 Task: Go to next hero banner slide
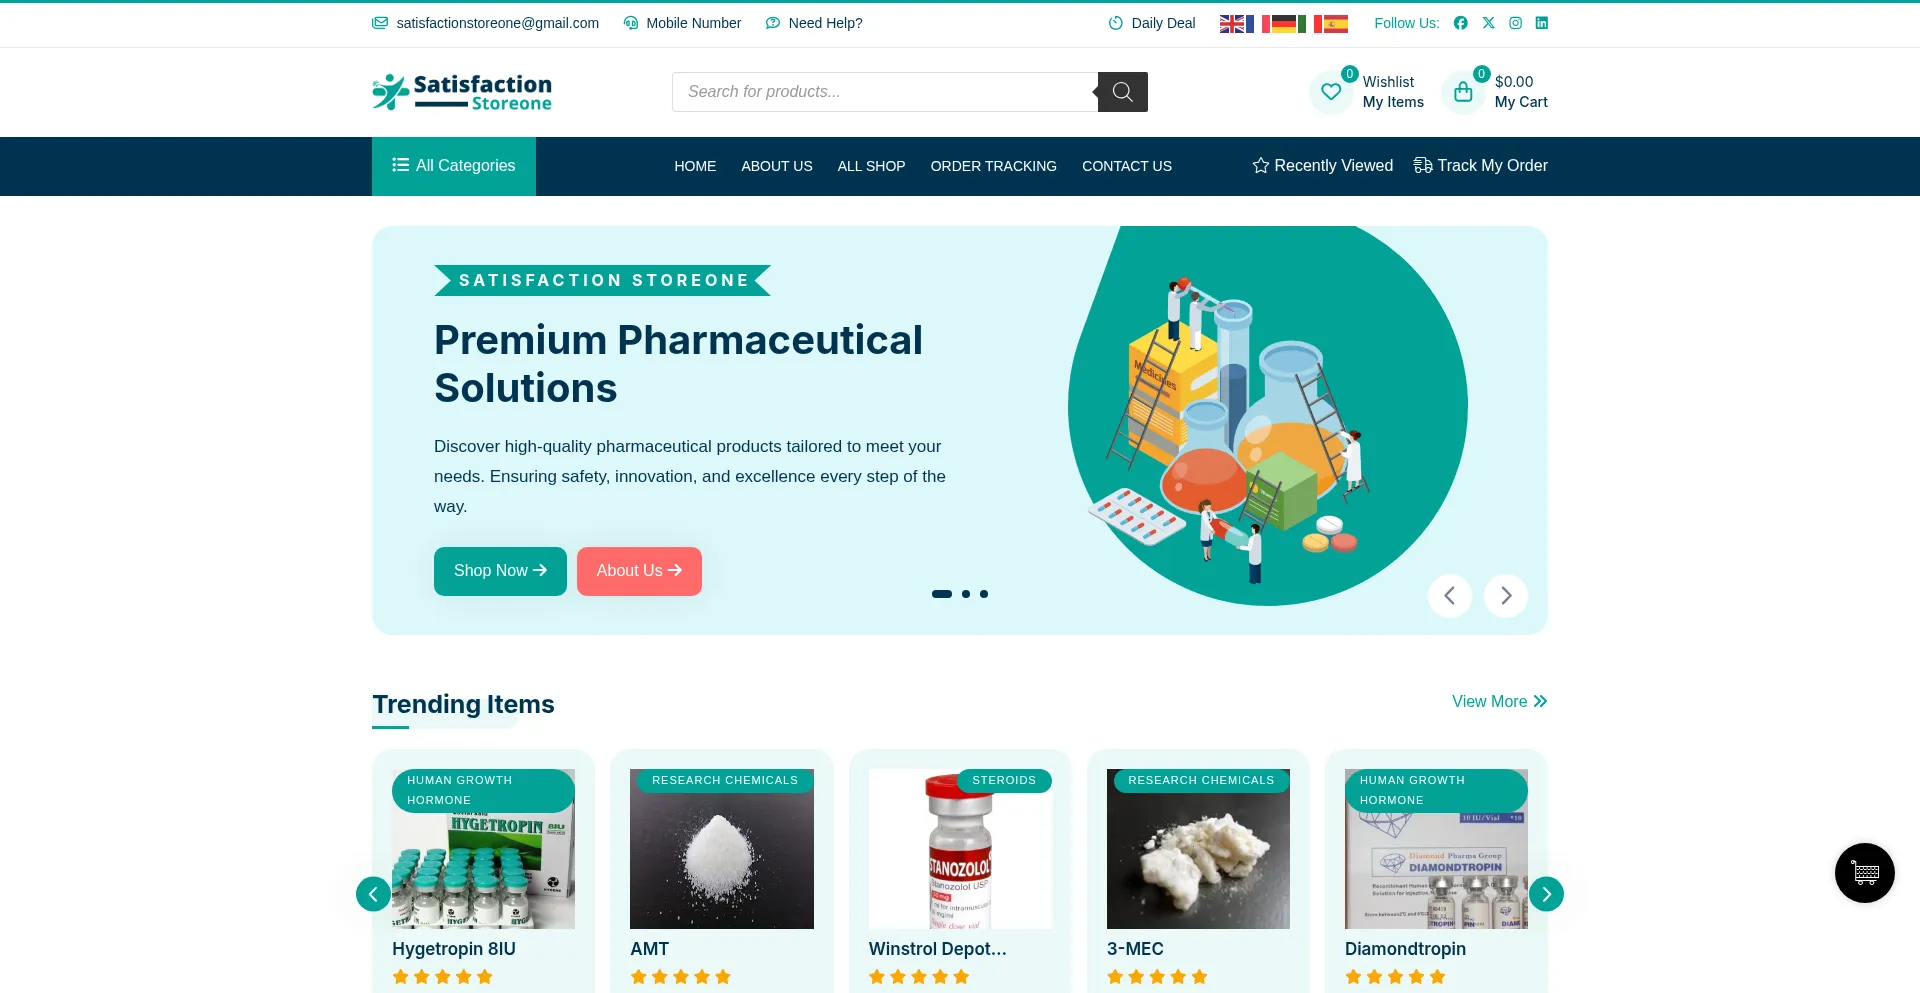pos(1506,596)
